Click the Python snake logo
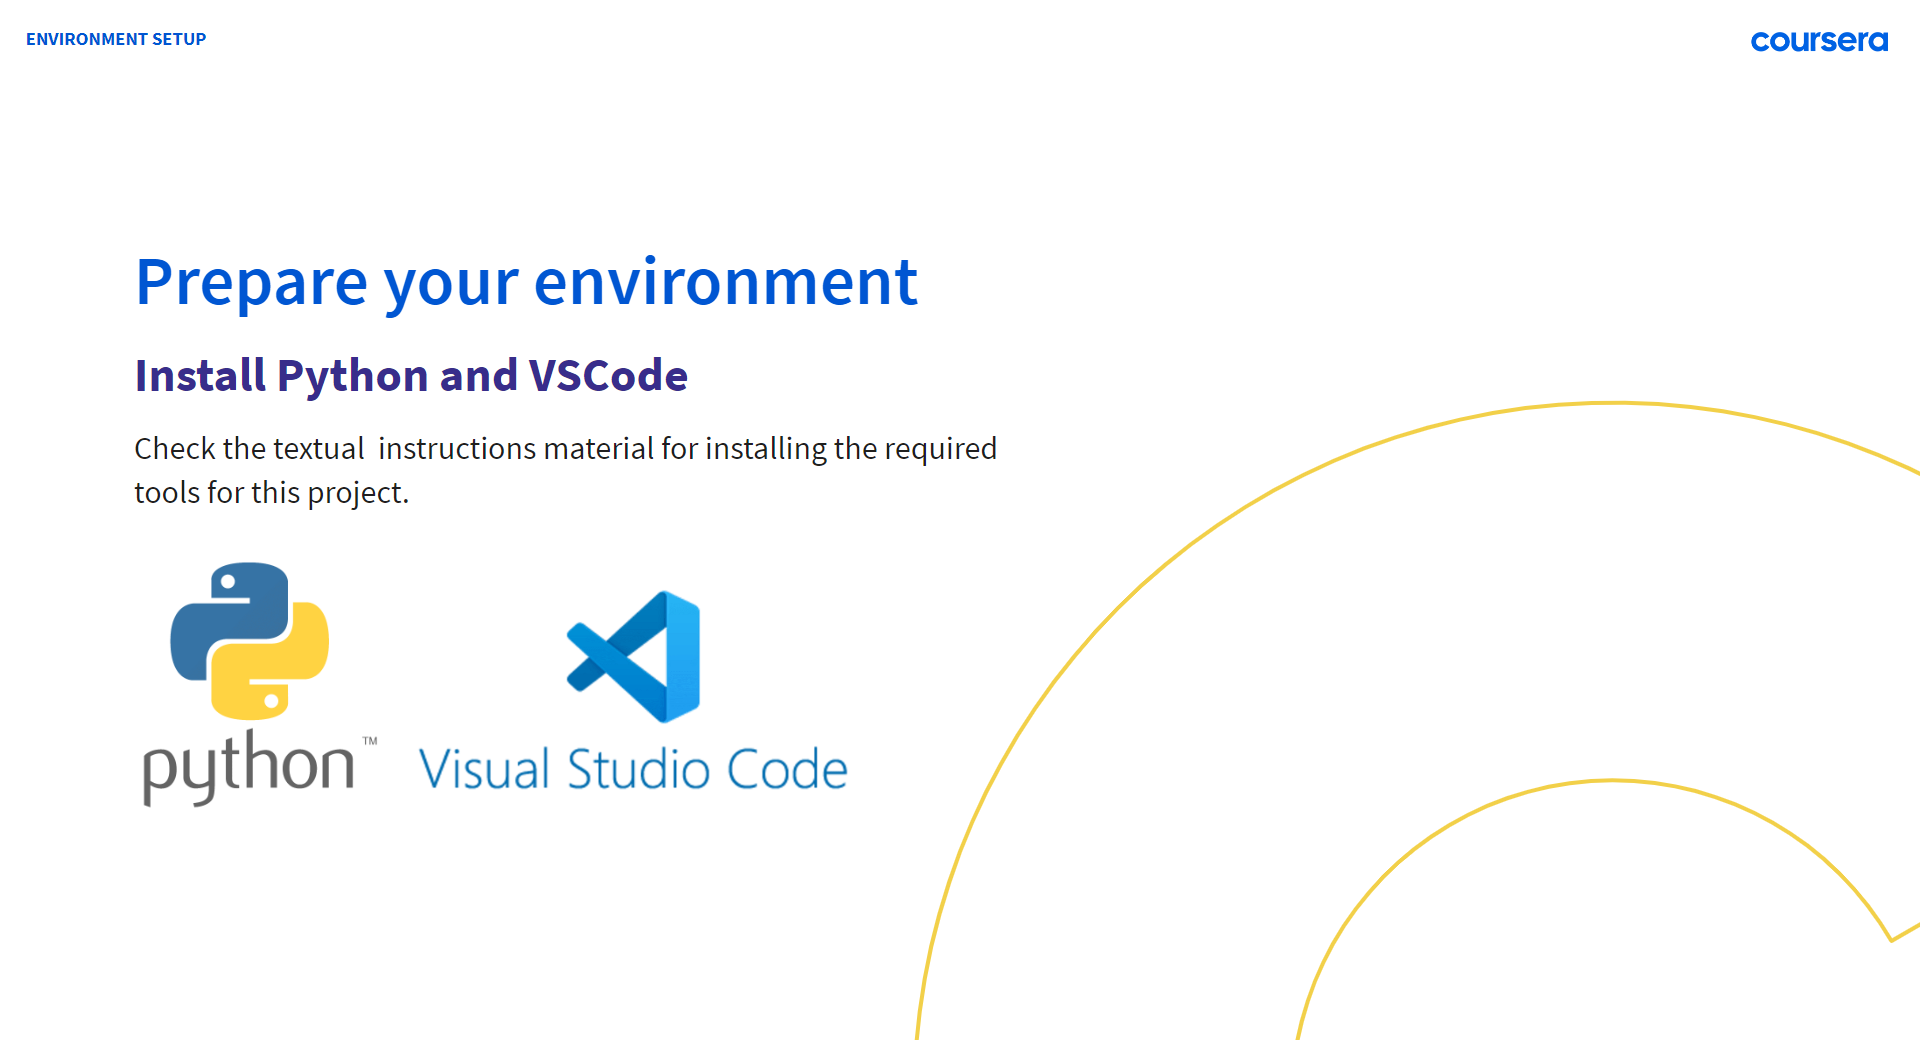 [x=250, y=641]
